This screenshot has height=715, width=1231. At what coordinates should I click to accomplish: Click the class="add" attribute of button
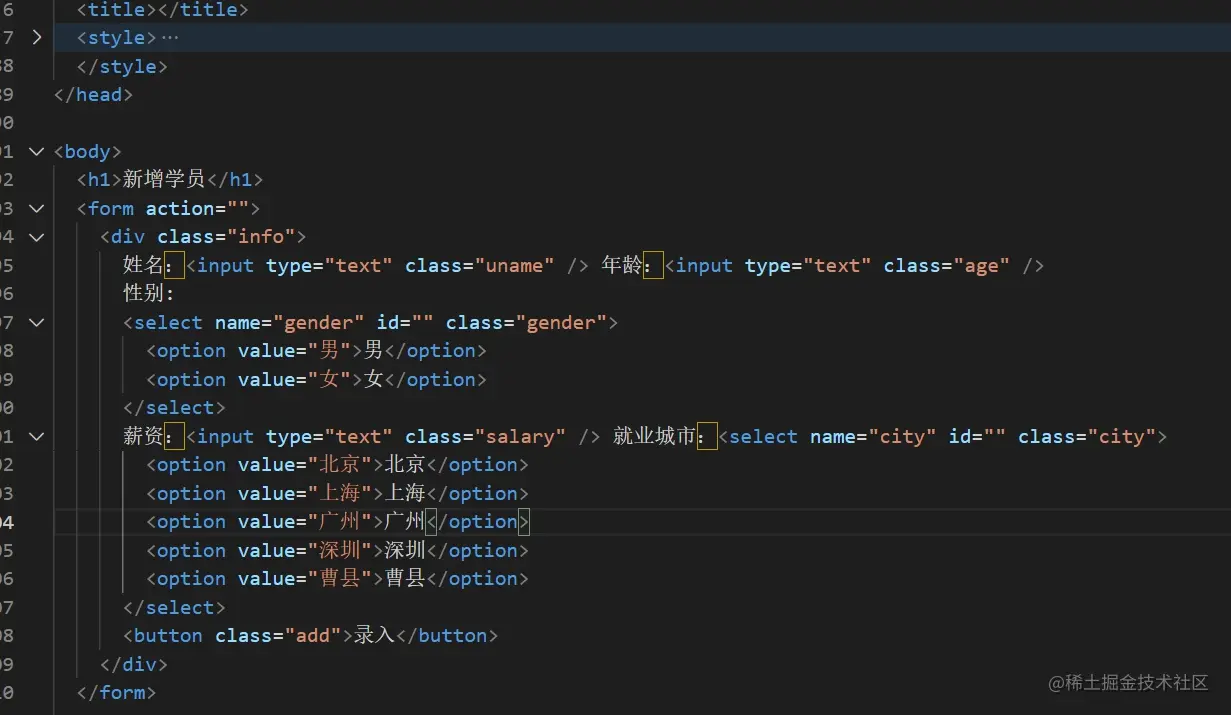point(279,636)
